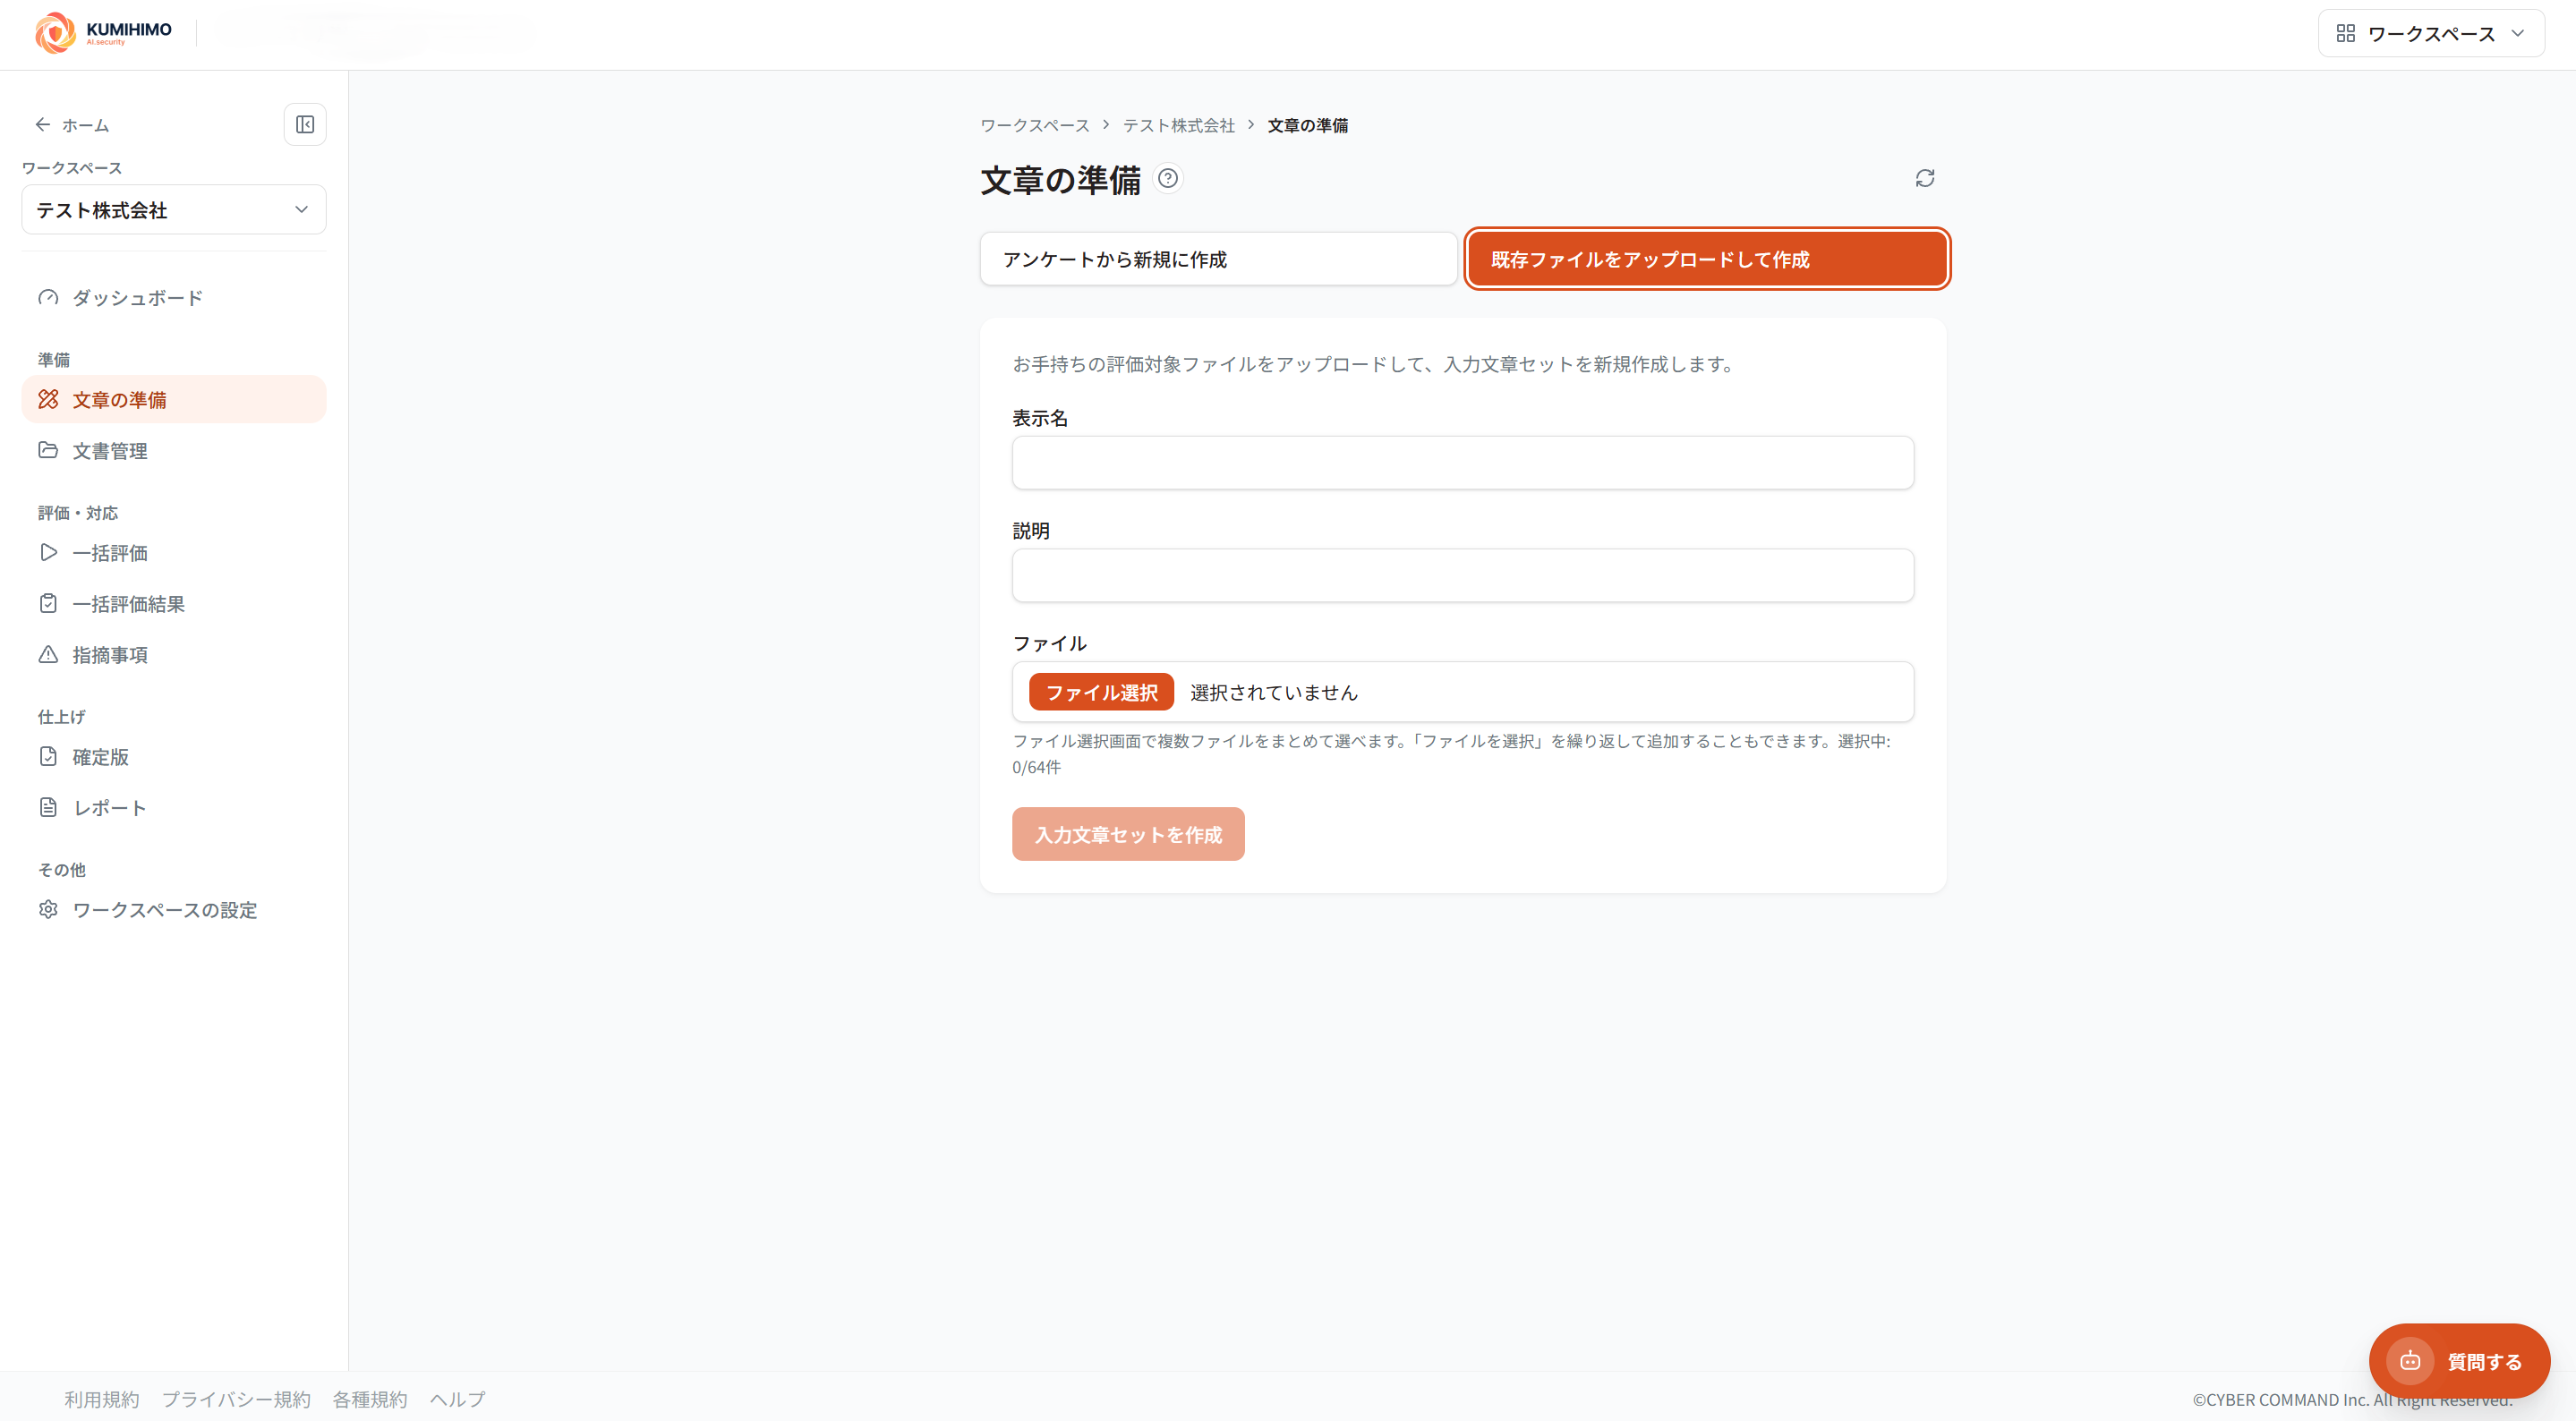
Task: Refresh the page with reload icon
Action: click(1925, 179)
